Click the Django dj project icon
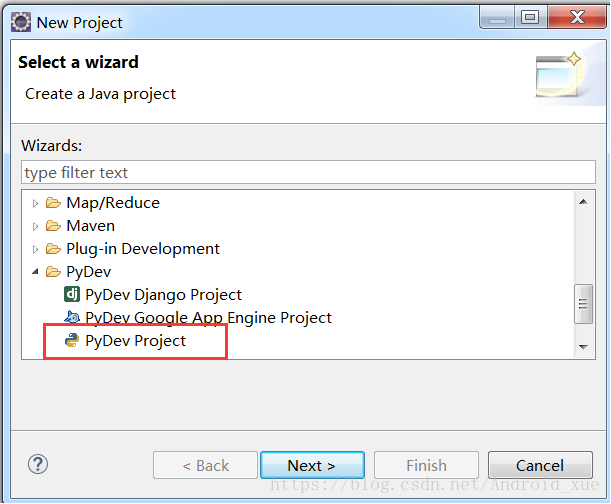Viewport: 611px width, 504px height. tap(72, 294)
